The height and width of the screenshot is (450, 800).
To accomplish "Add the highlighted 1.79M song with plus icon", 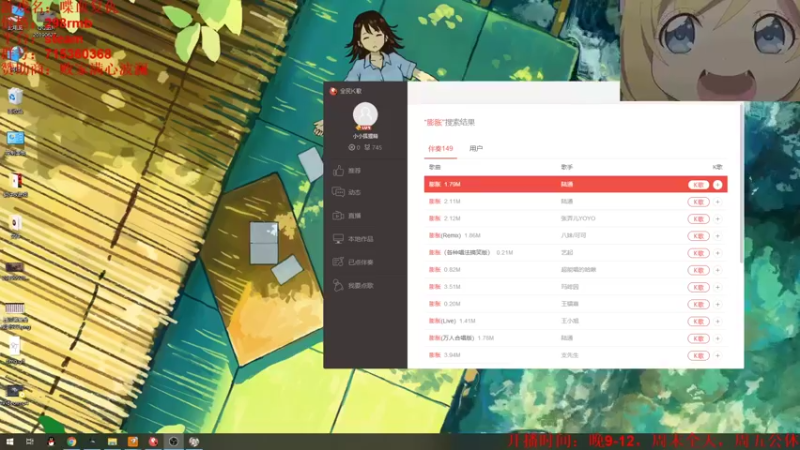I will point(717,185).
